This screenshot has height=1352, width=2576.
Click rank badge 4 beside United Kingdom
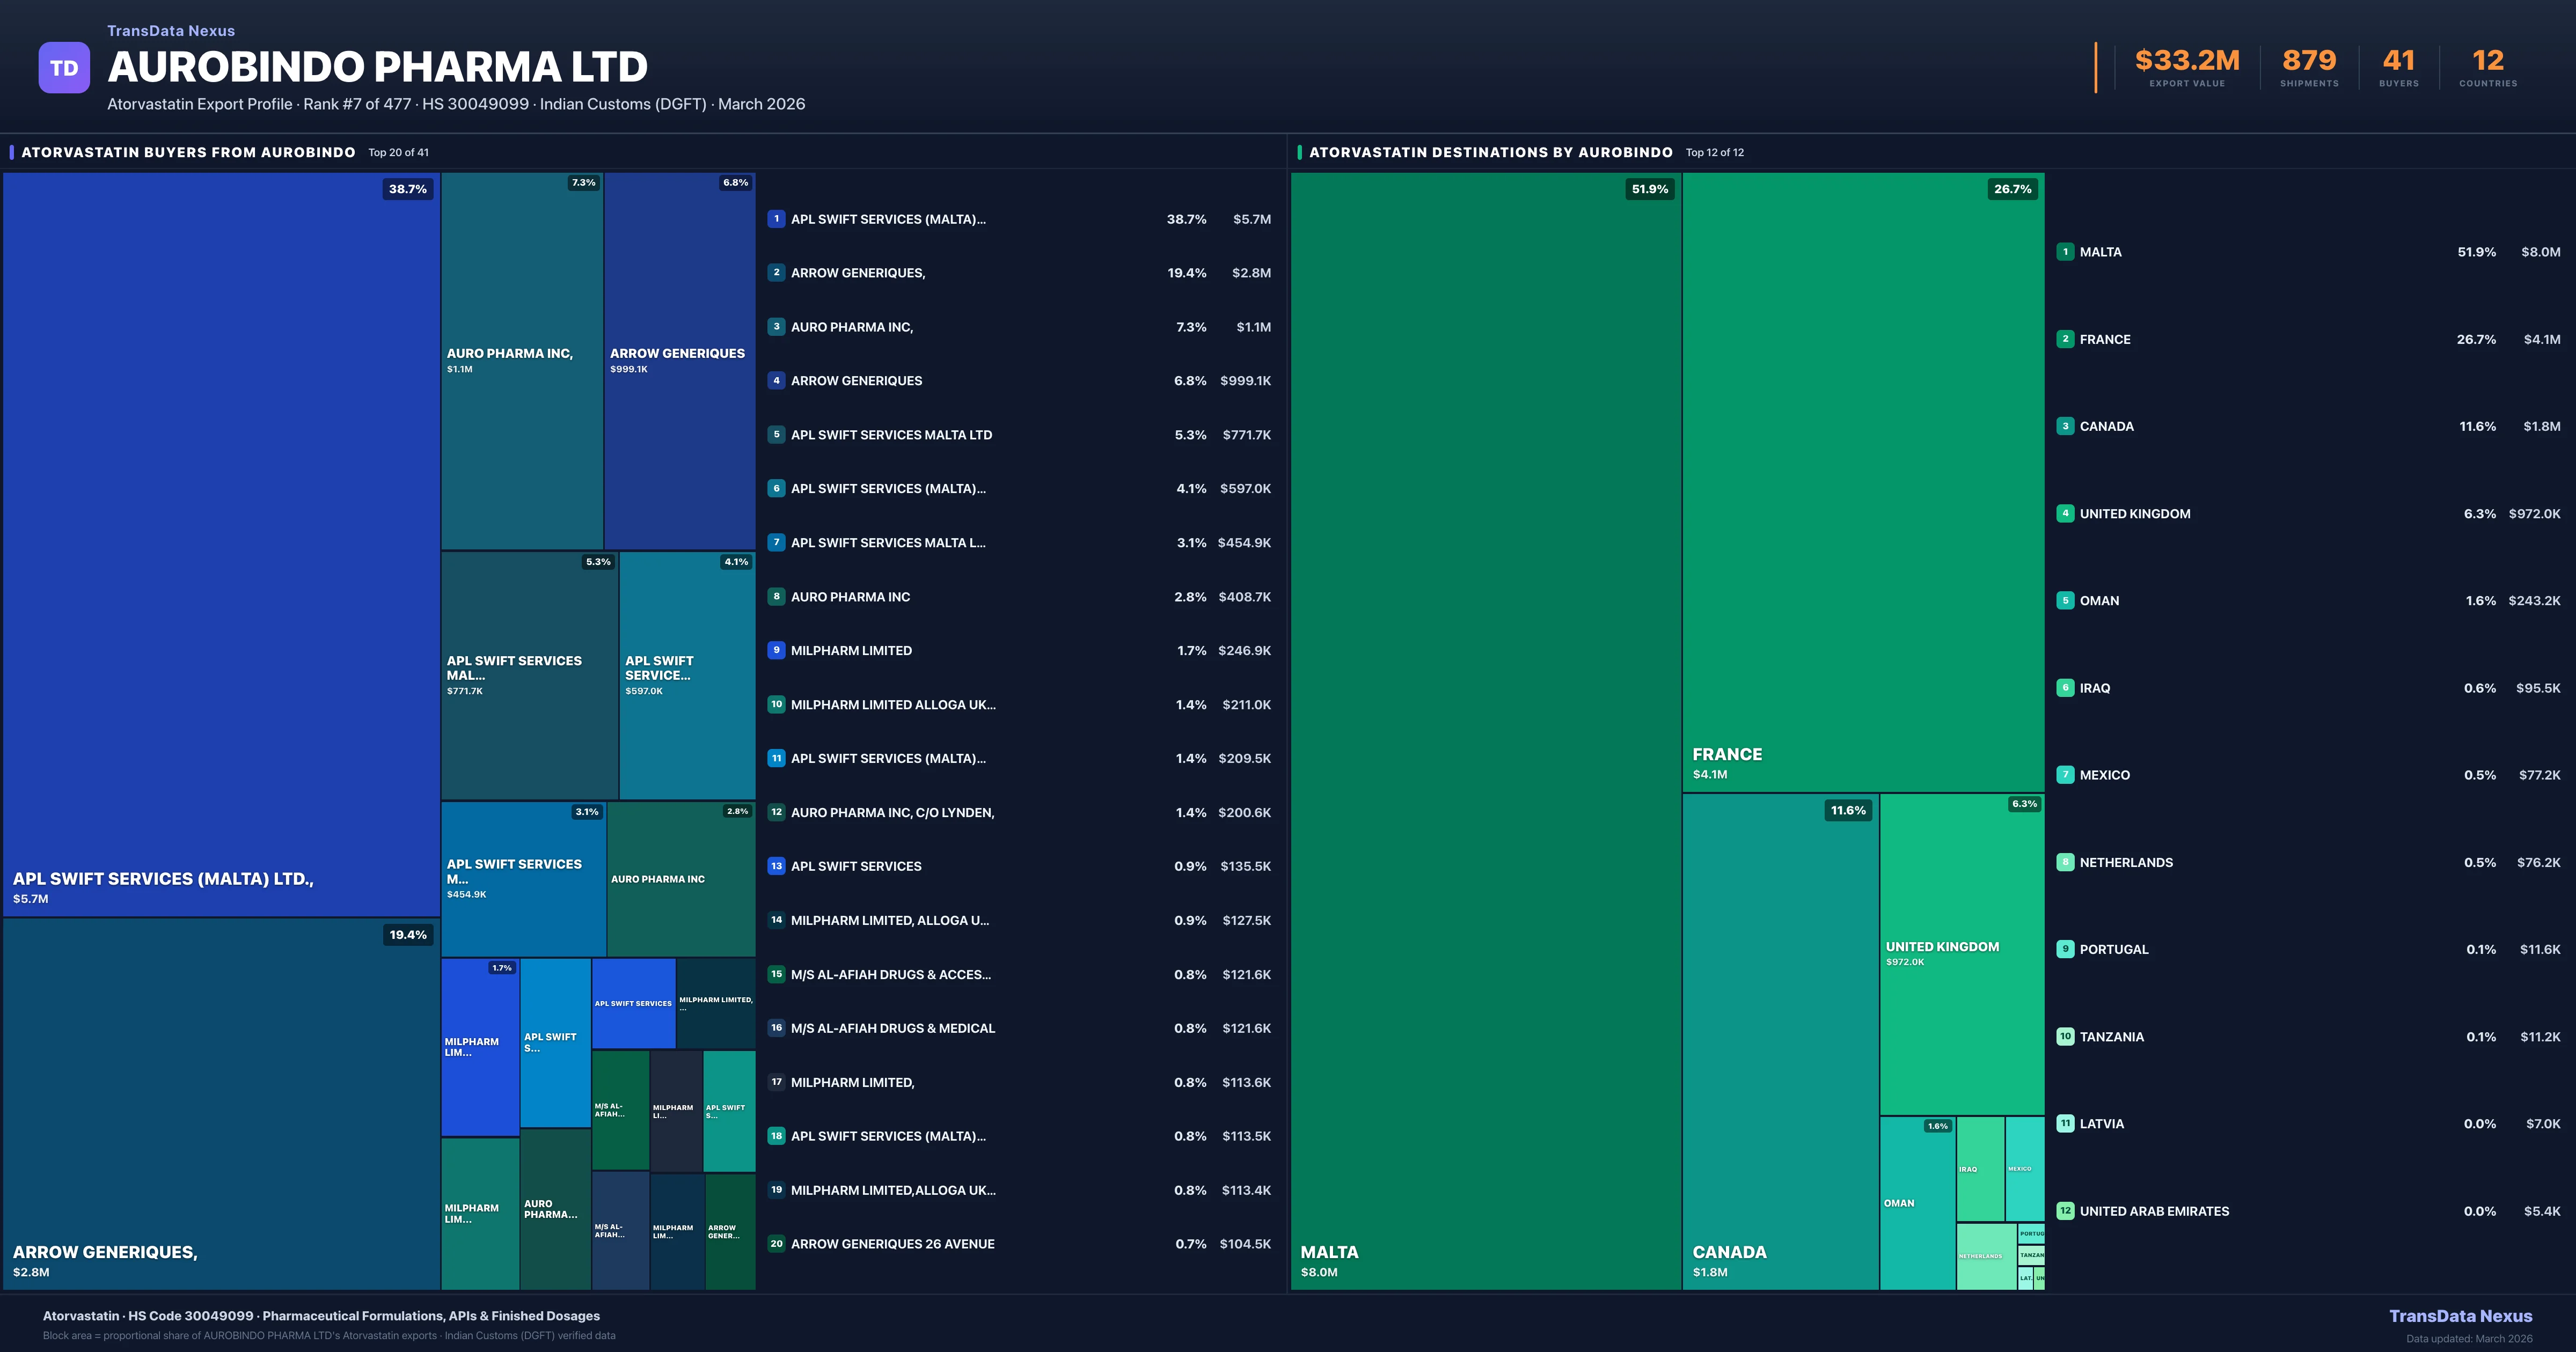2065,513
